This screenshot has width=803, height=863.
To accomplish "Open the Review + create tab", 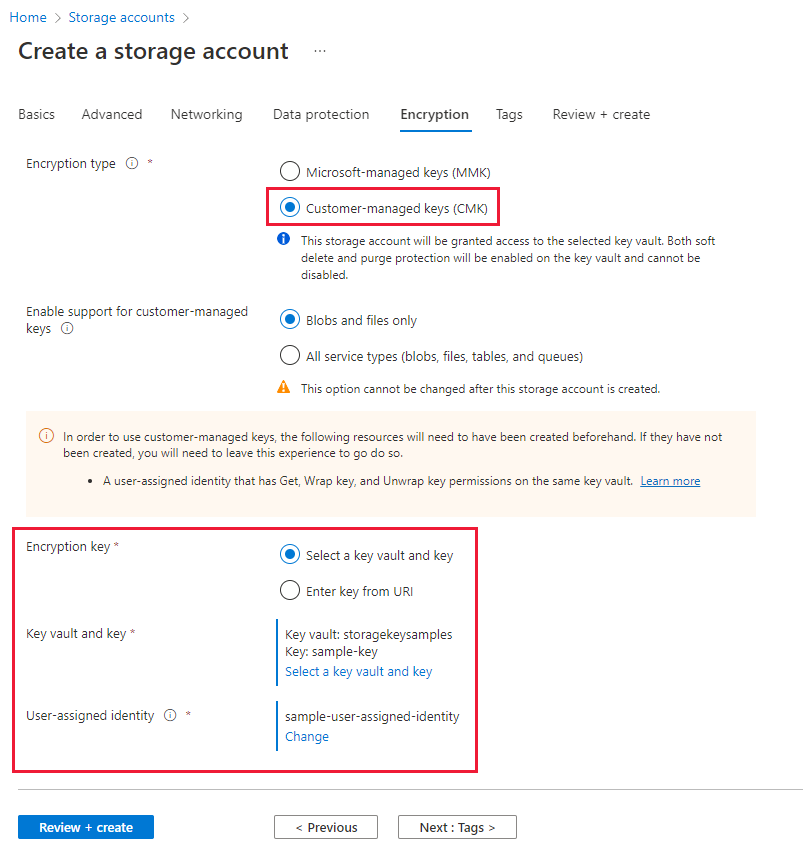I will 600,114.
